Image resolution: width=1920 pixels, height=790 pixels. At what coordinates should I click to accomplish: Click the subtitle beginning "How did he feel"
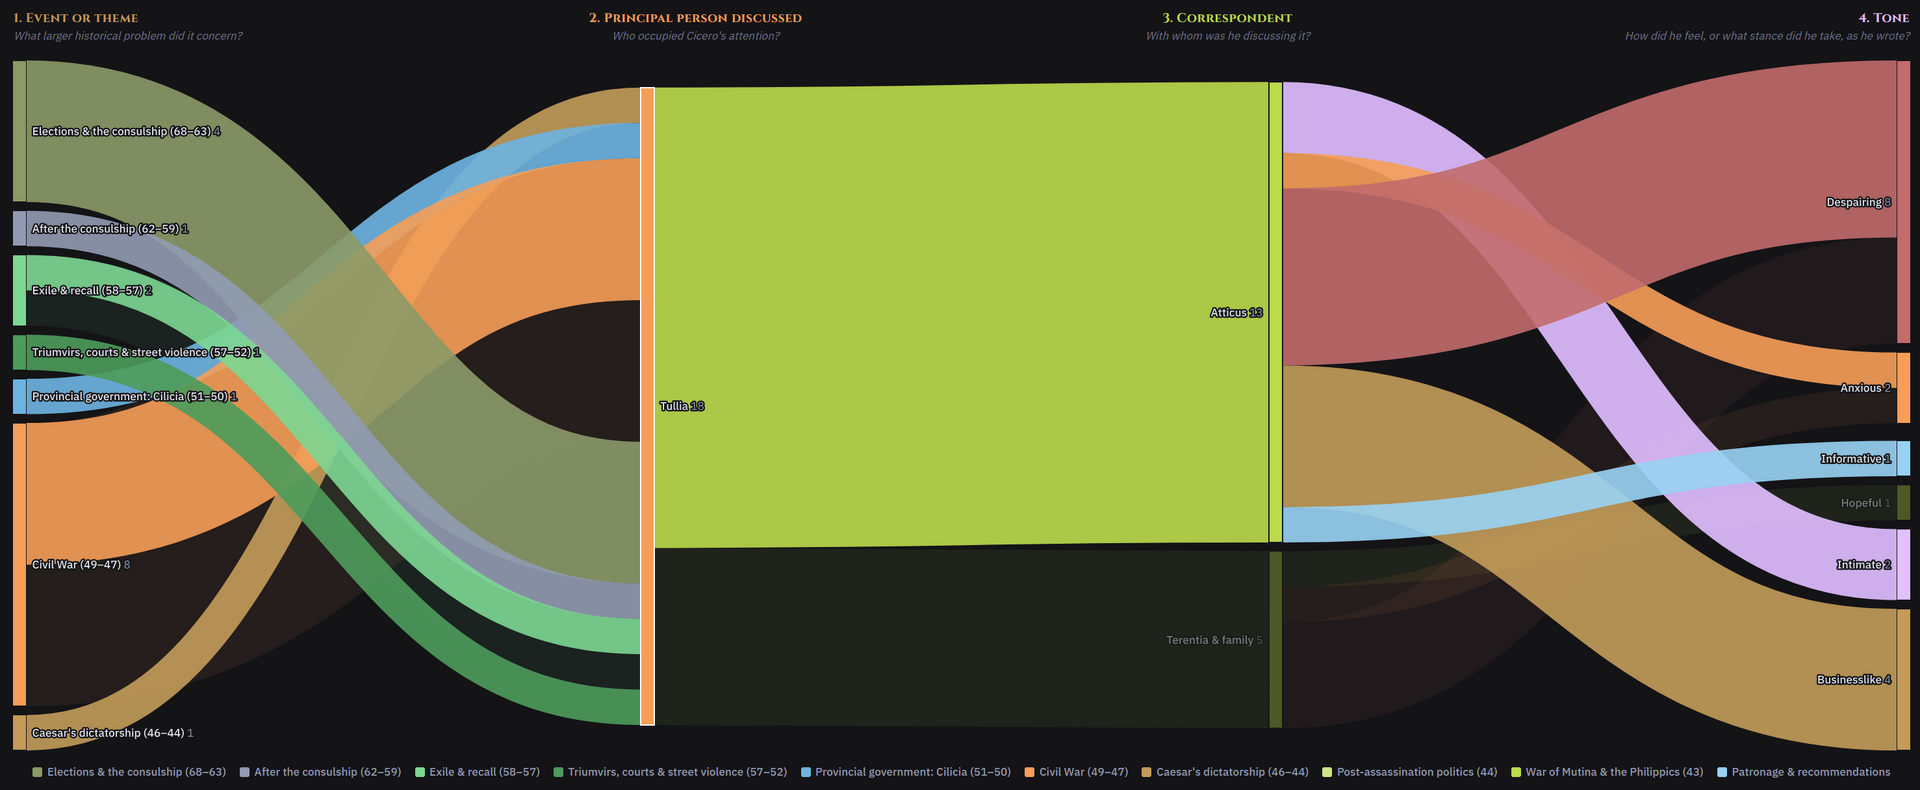tap(1767, 36)
